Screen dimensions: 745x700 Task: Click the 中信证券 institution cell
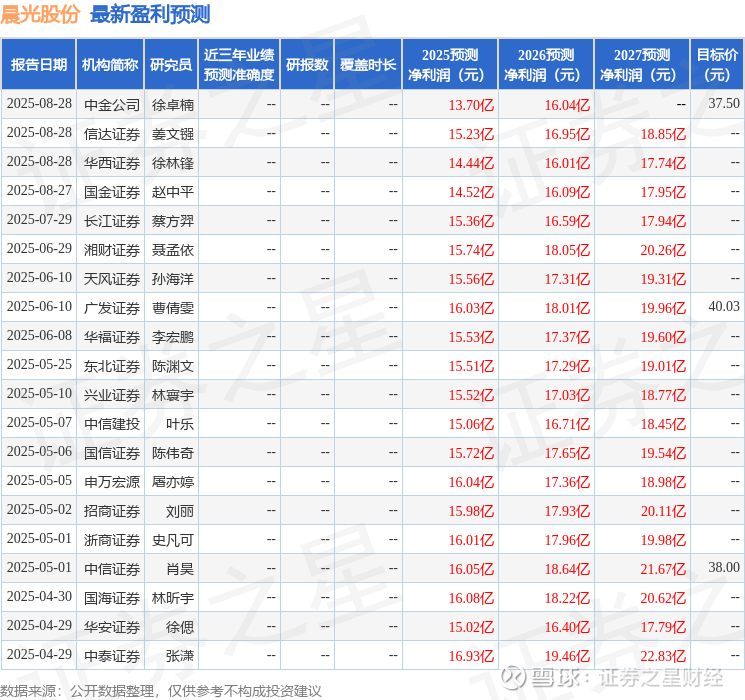(112, 569)
